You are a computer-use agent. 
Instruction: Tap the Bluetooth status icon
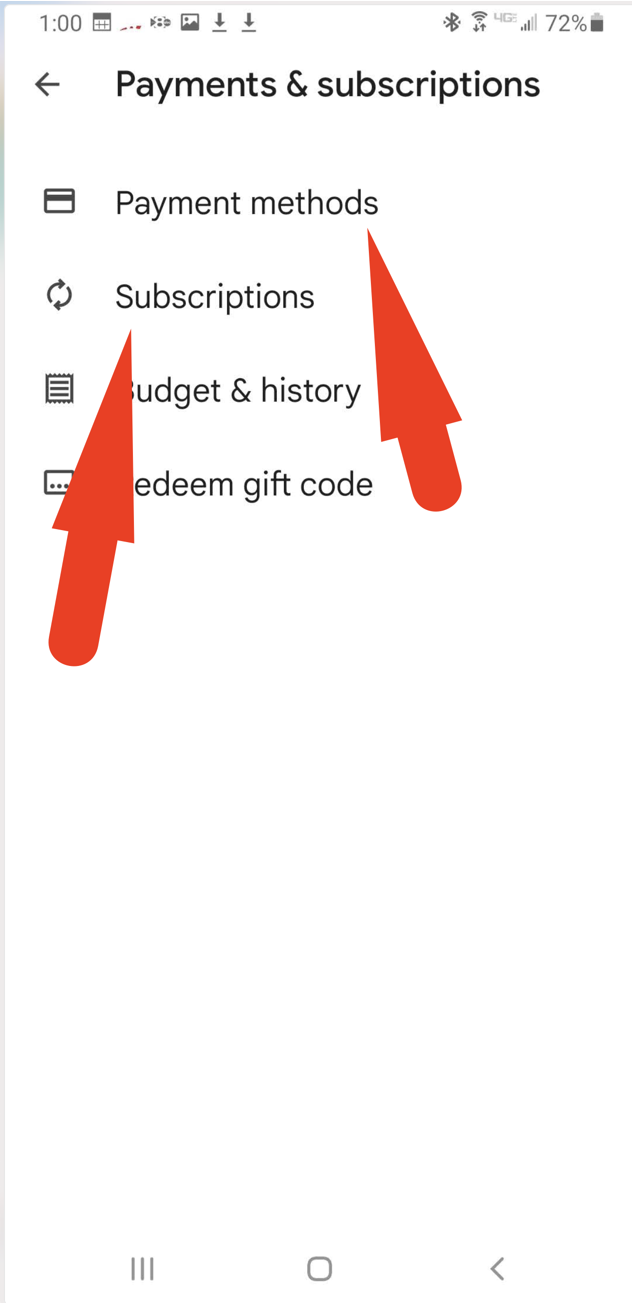click(451, 23)
